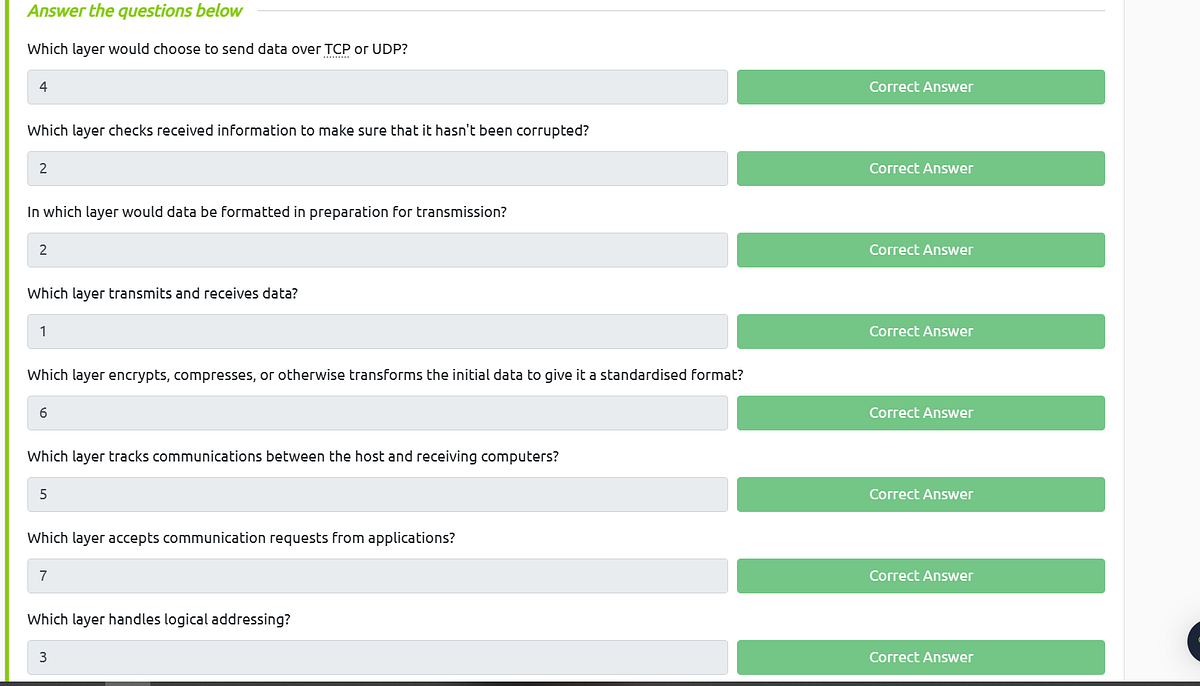Click the answer field for tracks communications question
Screen dimensions: 1200x686
377,494
